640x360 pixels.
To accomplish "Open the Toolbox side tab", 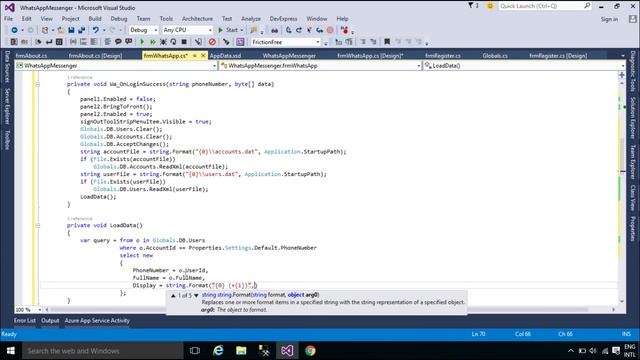I will pyautogui.click(x=7, y=140).
